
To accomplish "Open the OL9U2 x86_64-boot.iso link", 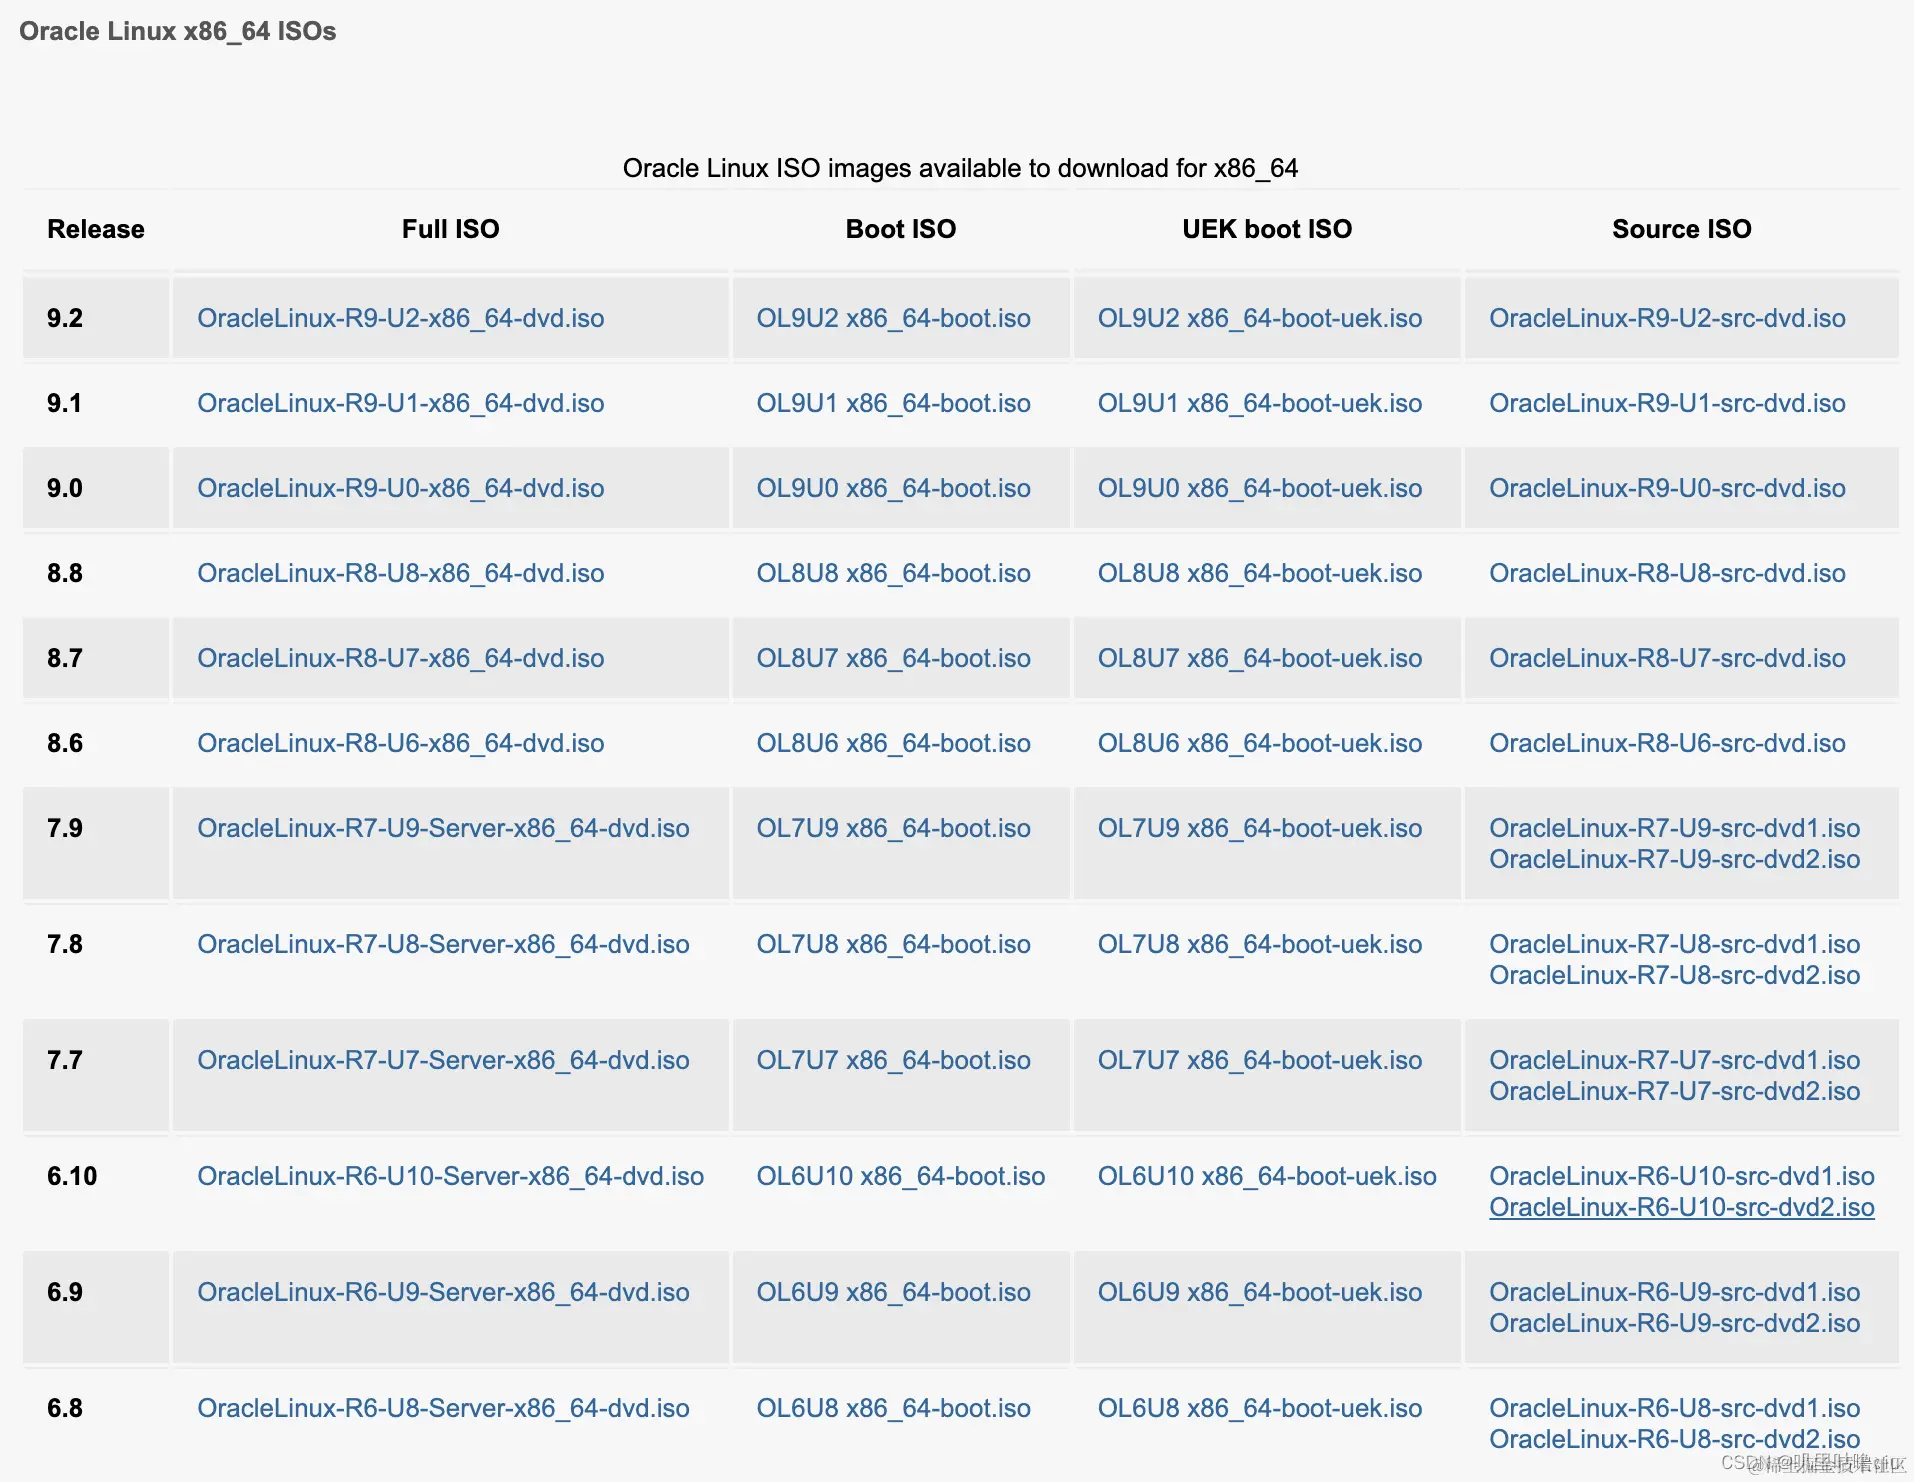I will [893, 318].
